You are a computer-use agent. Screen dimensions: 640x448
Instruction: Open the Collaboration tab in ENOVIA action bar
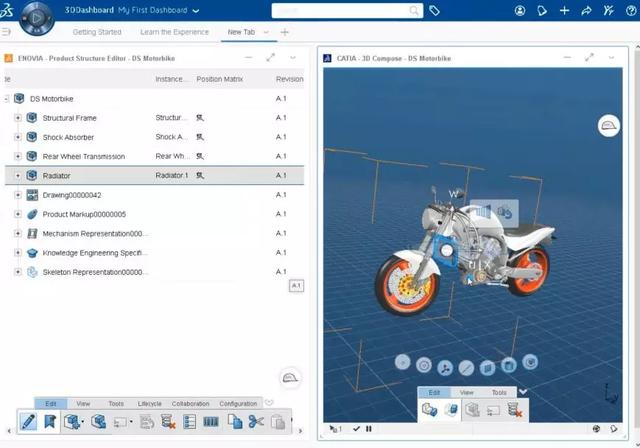pos(190,404)
